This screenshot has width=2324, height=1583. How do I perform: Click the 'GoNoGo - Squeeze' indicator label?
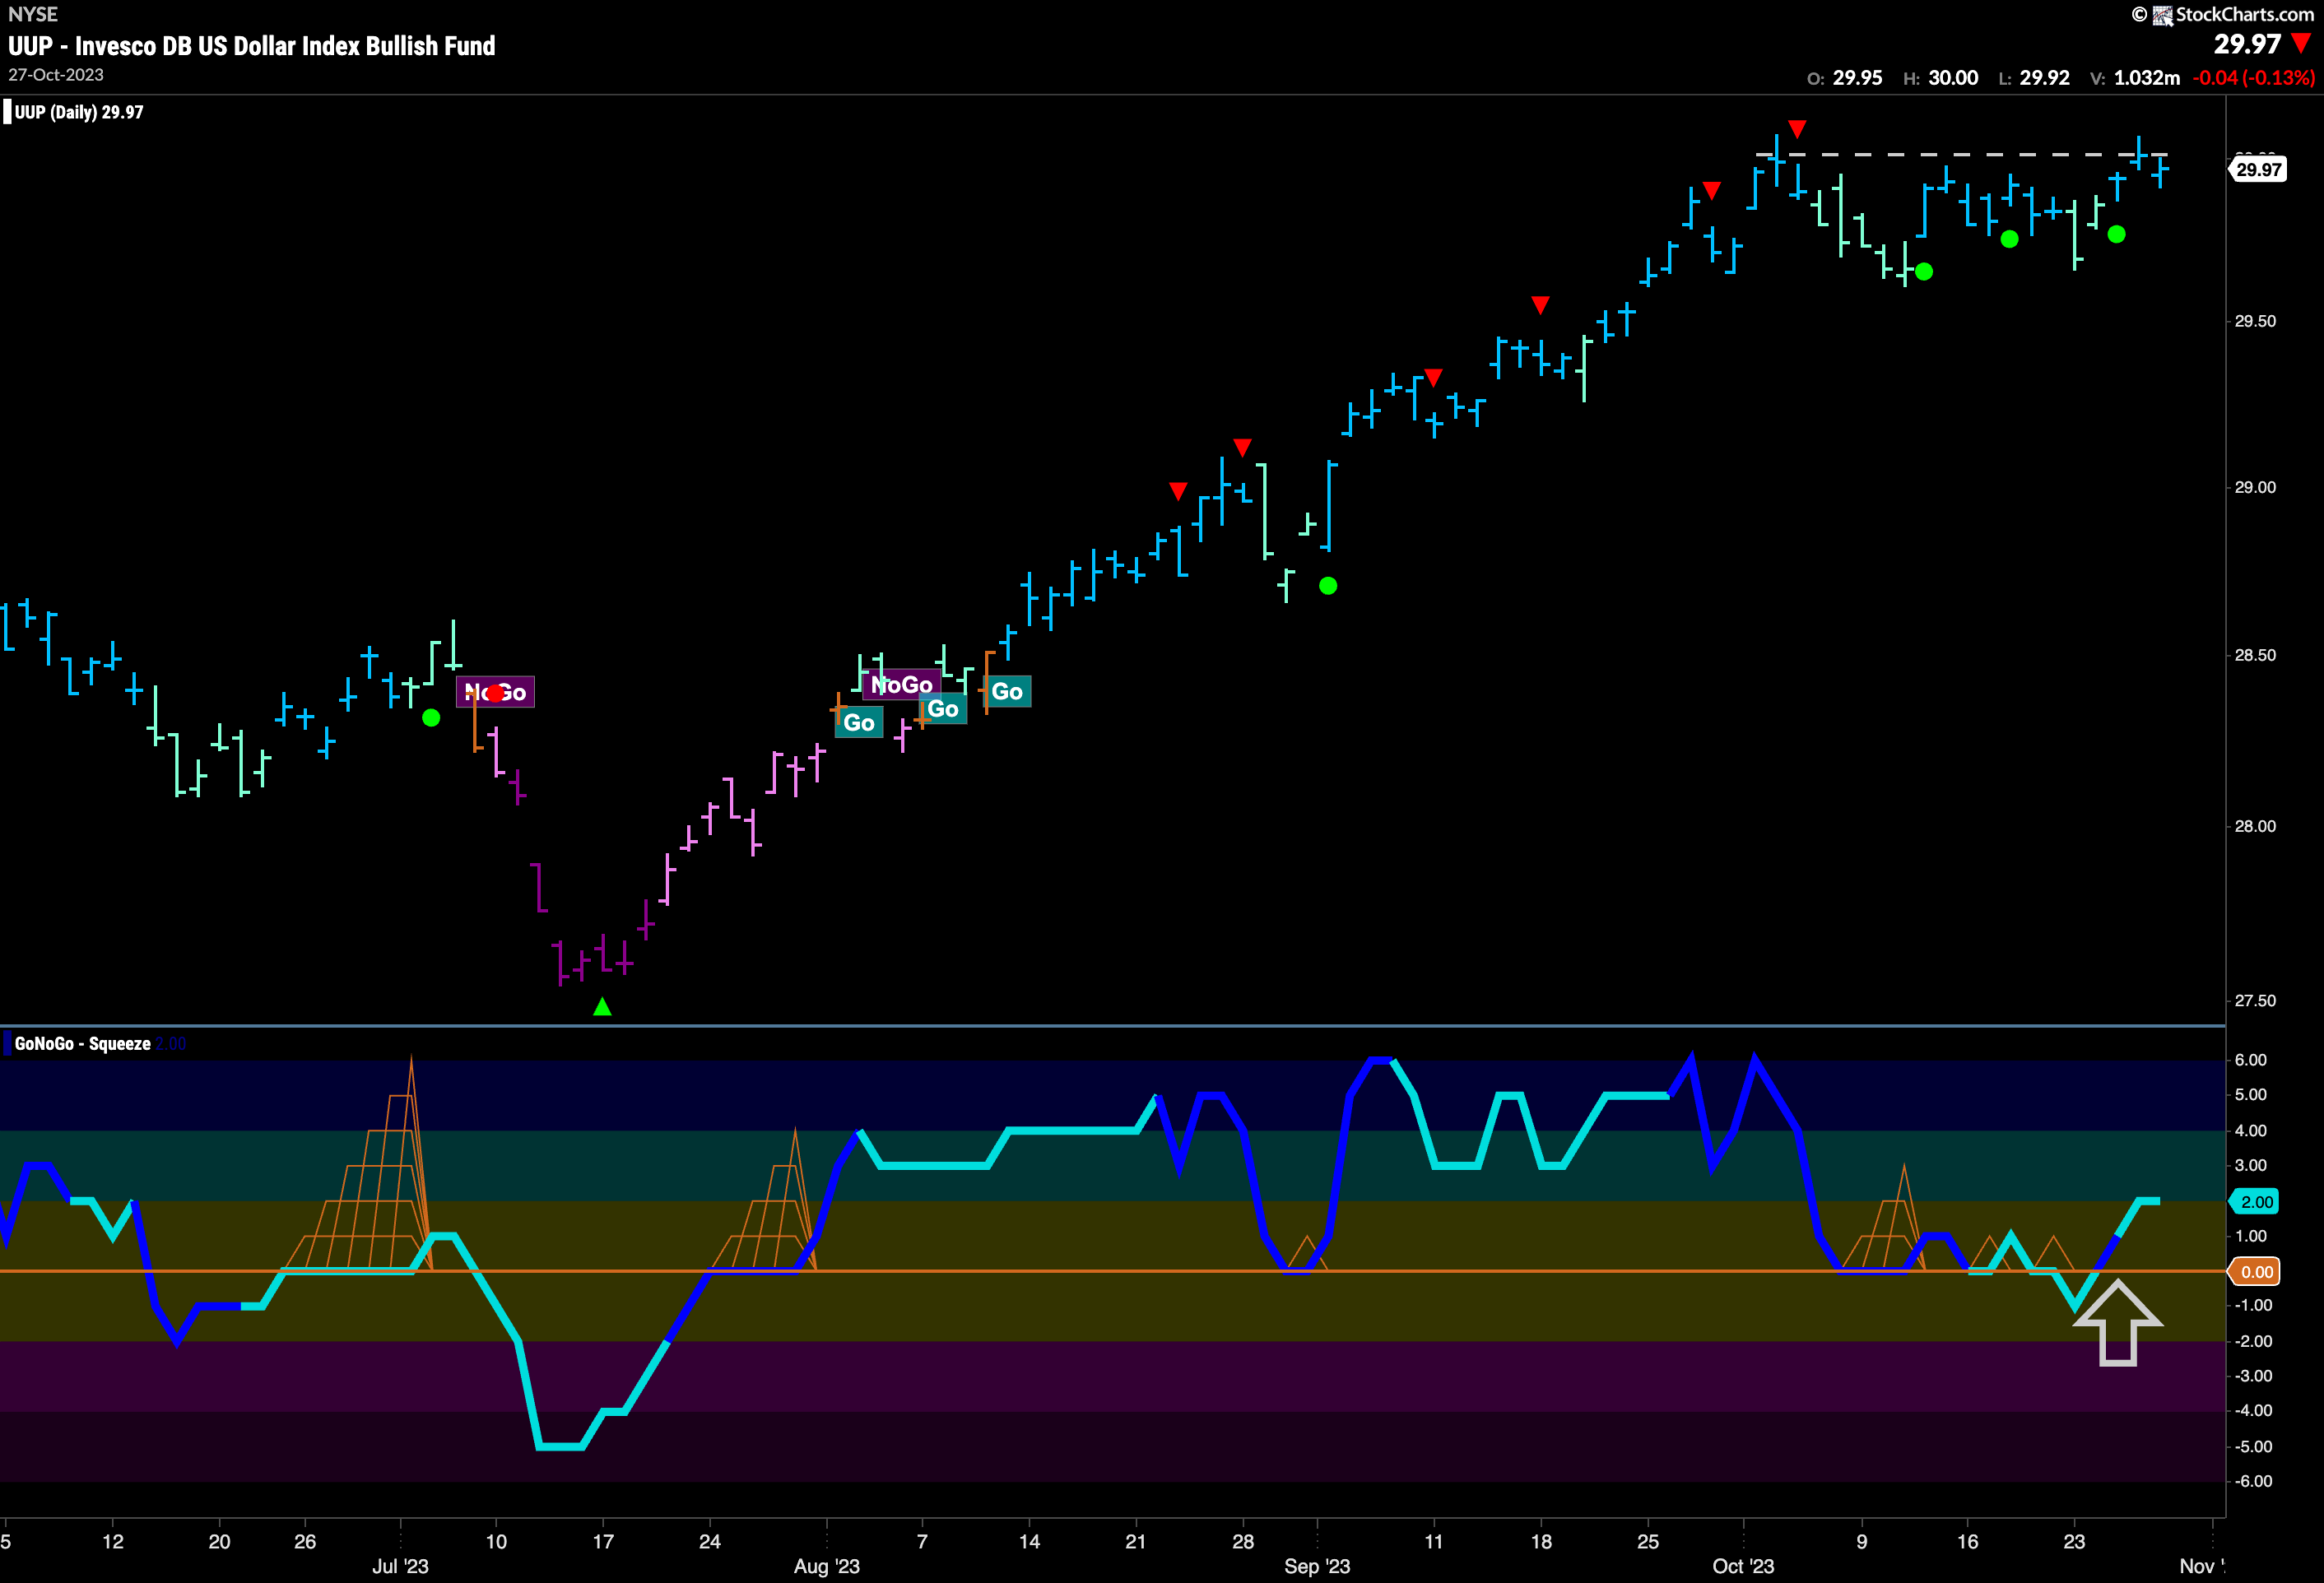pyautogui.click(x=83, y=1043)
